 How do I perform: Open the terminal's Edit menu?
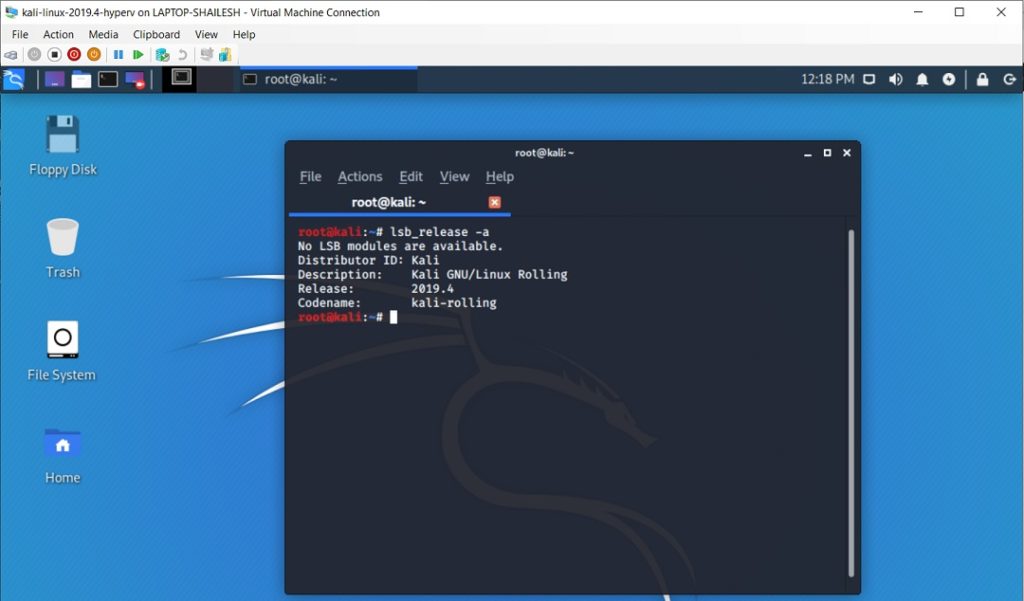tap(411, 176)
